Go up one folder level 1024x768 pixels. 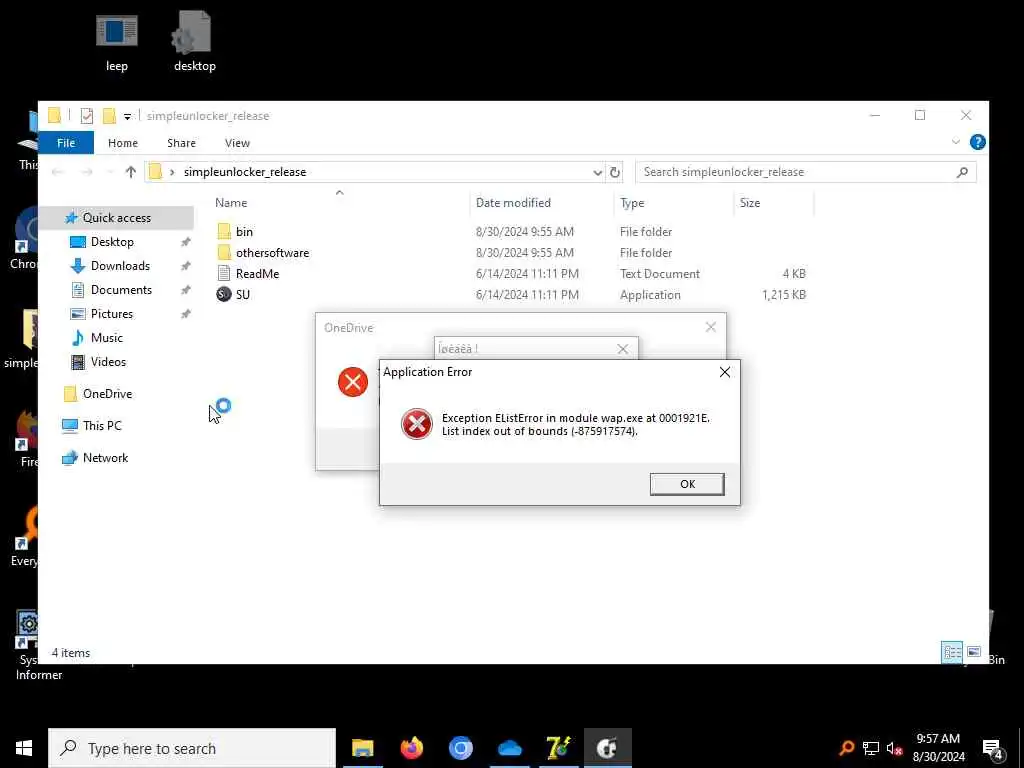click(131, 172)
